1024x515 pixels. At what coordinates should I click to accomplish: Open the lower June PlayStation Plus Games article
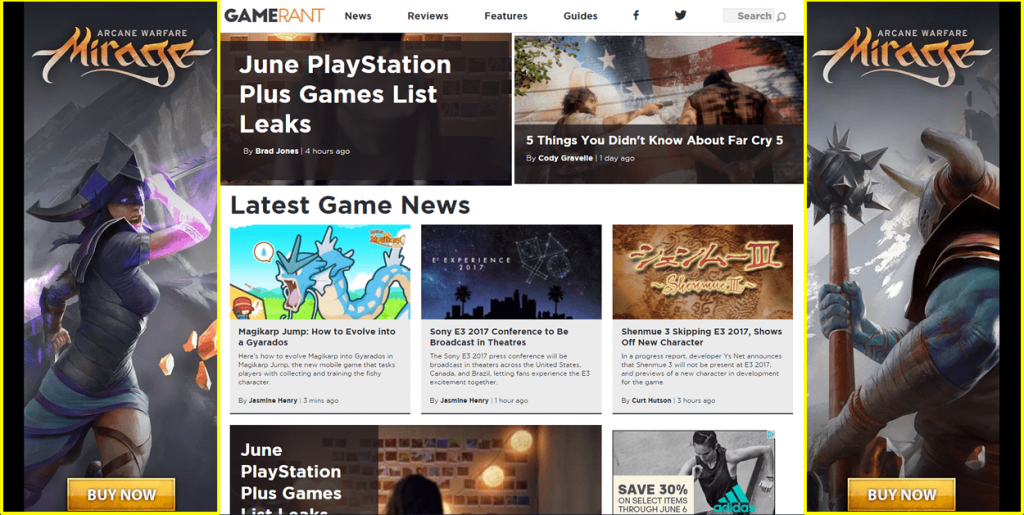point(415,470)
